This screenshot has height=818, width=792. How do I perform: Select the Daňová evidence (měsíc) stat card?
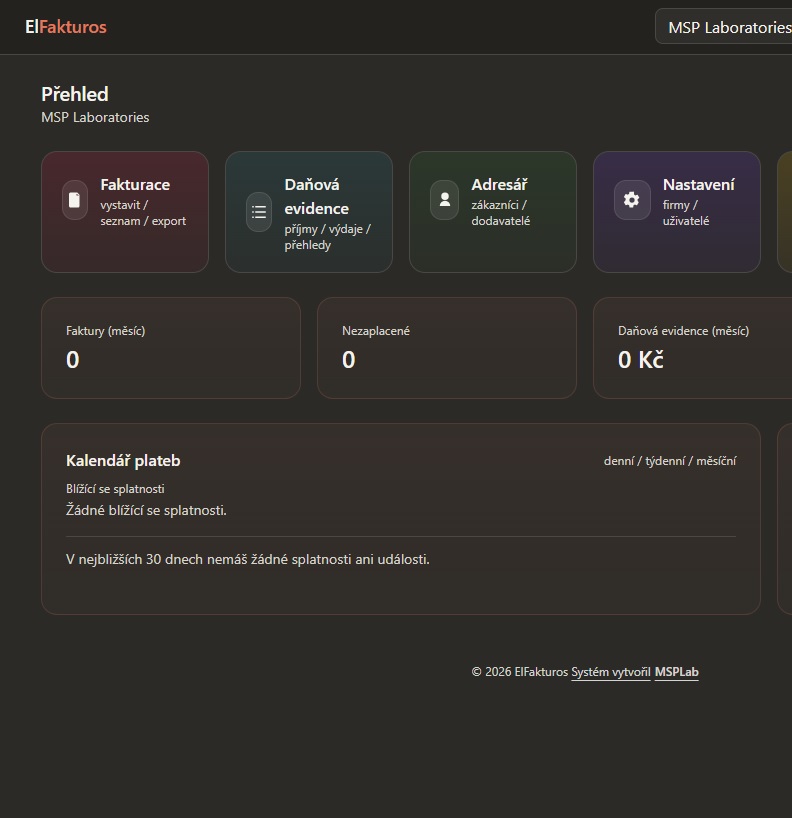[693, 348]
